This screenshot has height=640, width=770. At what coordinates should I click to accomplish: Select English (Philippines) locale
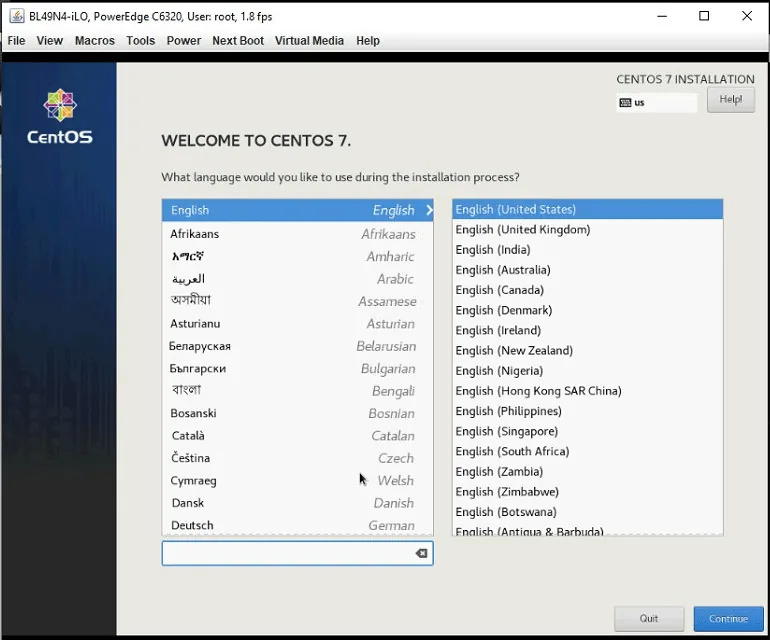point(587,411)
